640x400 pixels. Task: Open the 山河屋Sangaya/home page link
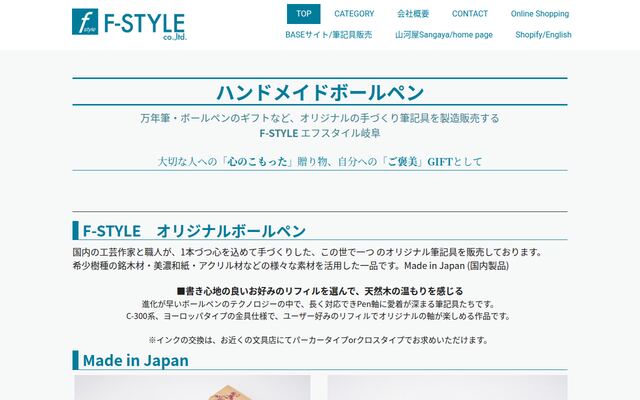[x=444, y=35]
